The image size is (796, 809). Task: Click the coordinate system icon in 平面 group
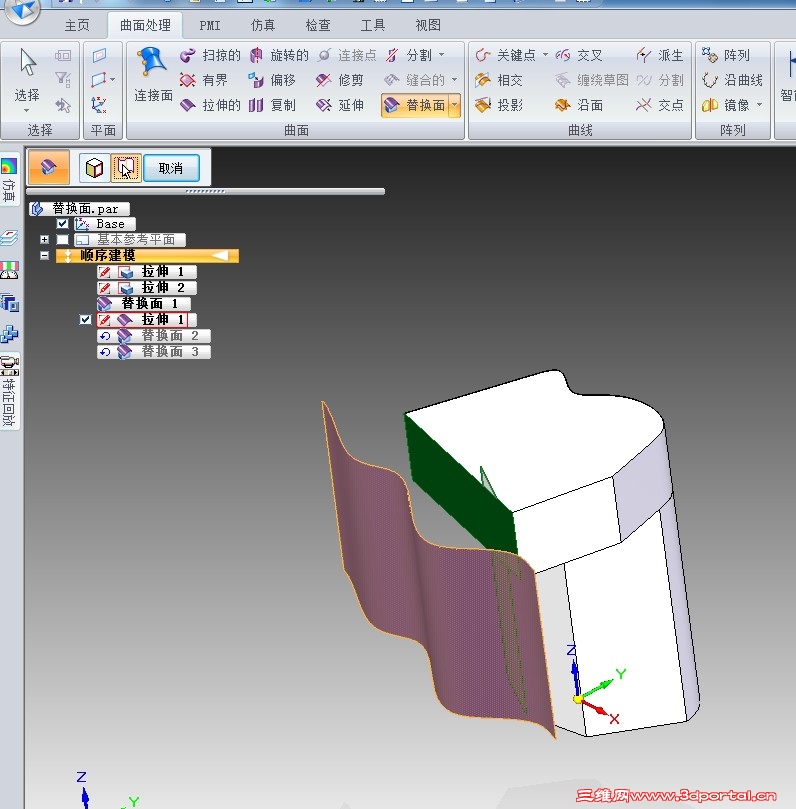(99, 105)
